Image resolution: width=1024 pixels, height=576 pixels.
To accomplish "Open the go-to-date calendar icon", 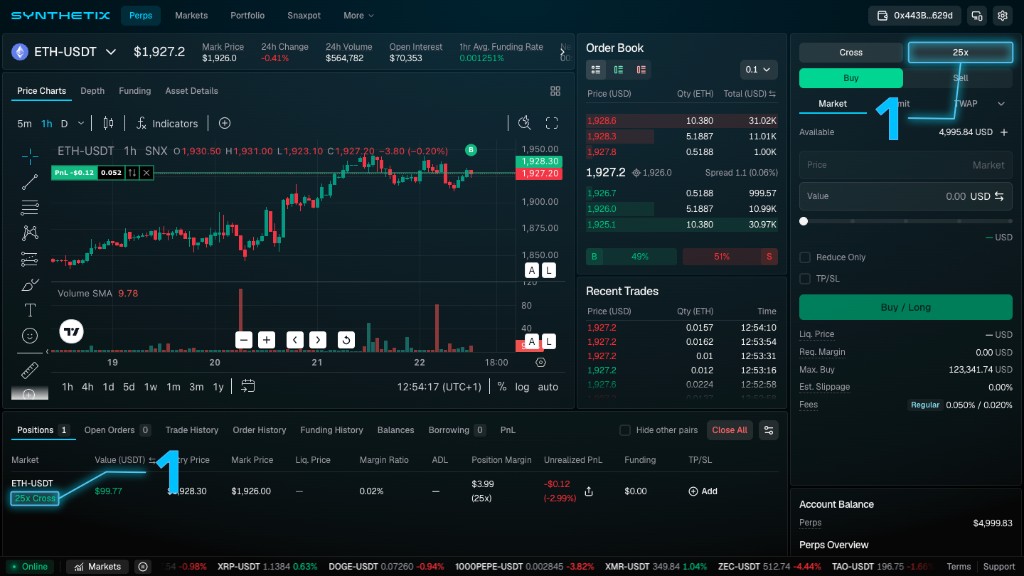I will click(x=248, y=386).
